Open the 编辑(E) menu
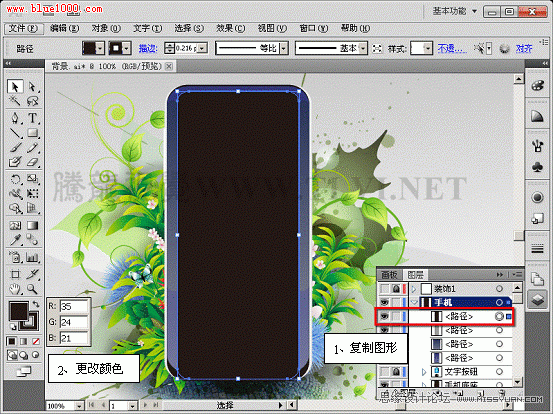 coord(65,29)
